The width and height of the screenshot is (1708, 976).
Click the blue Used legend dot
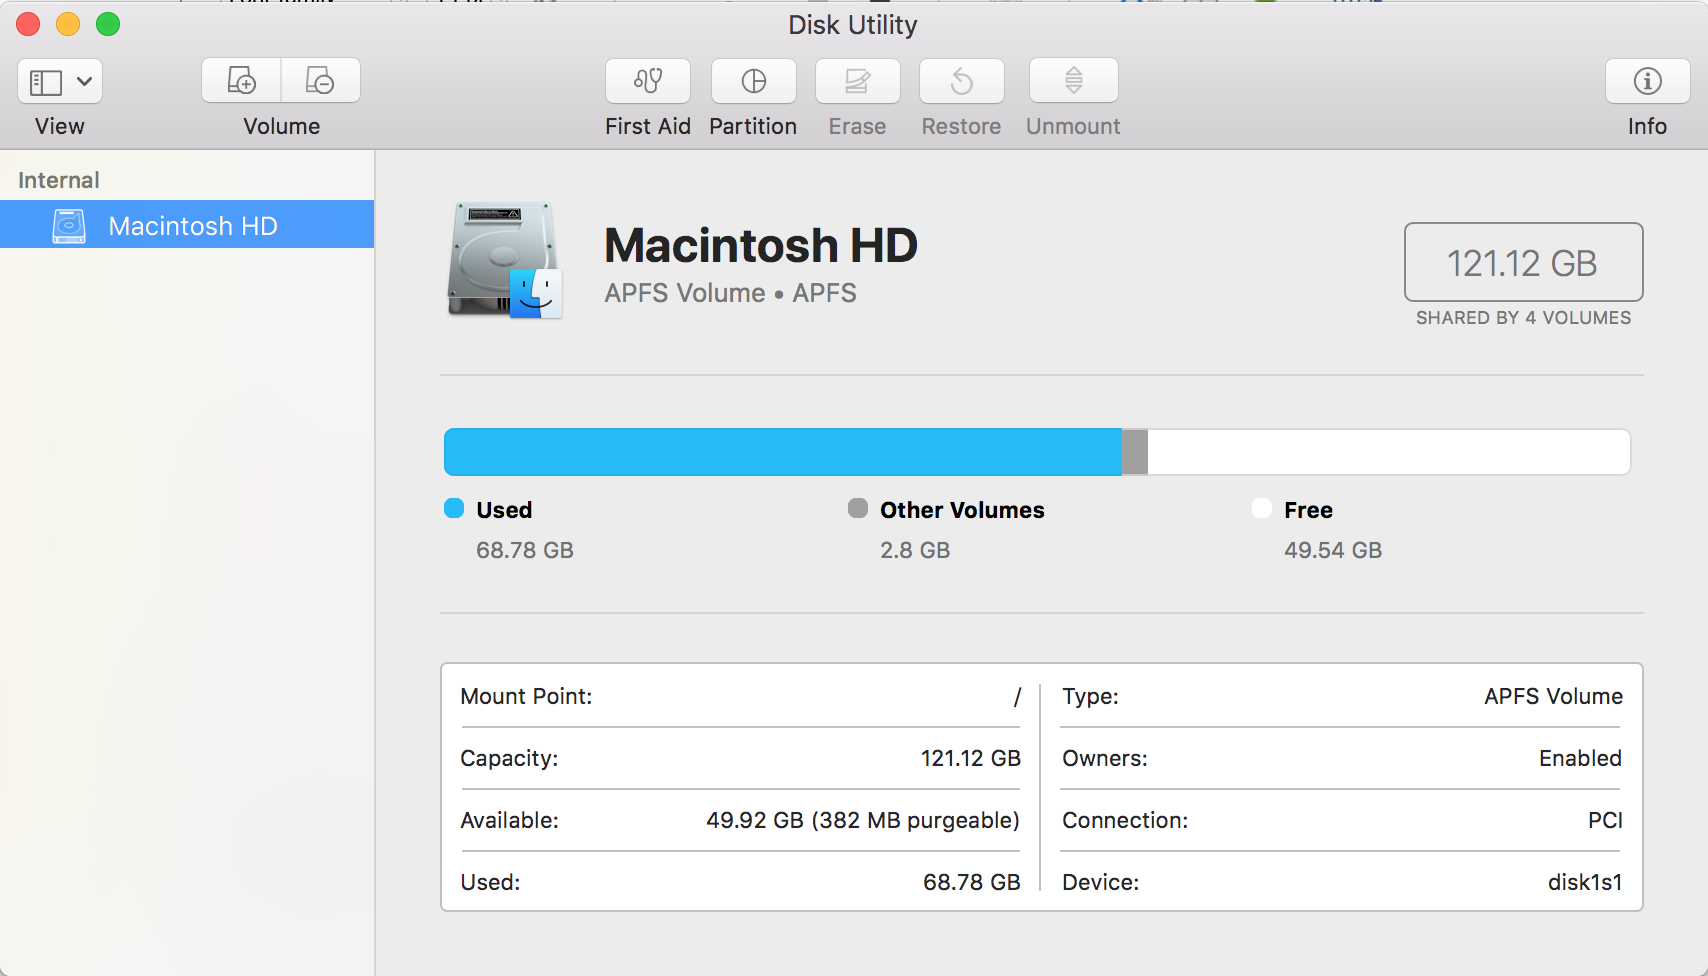(454, 509)
